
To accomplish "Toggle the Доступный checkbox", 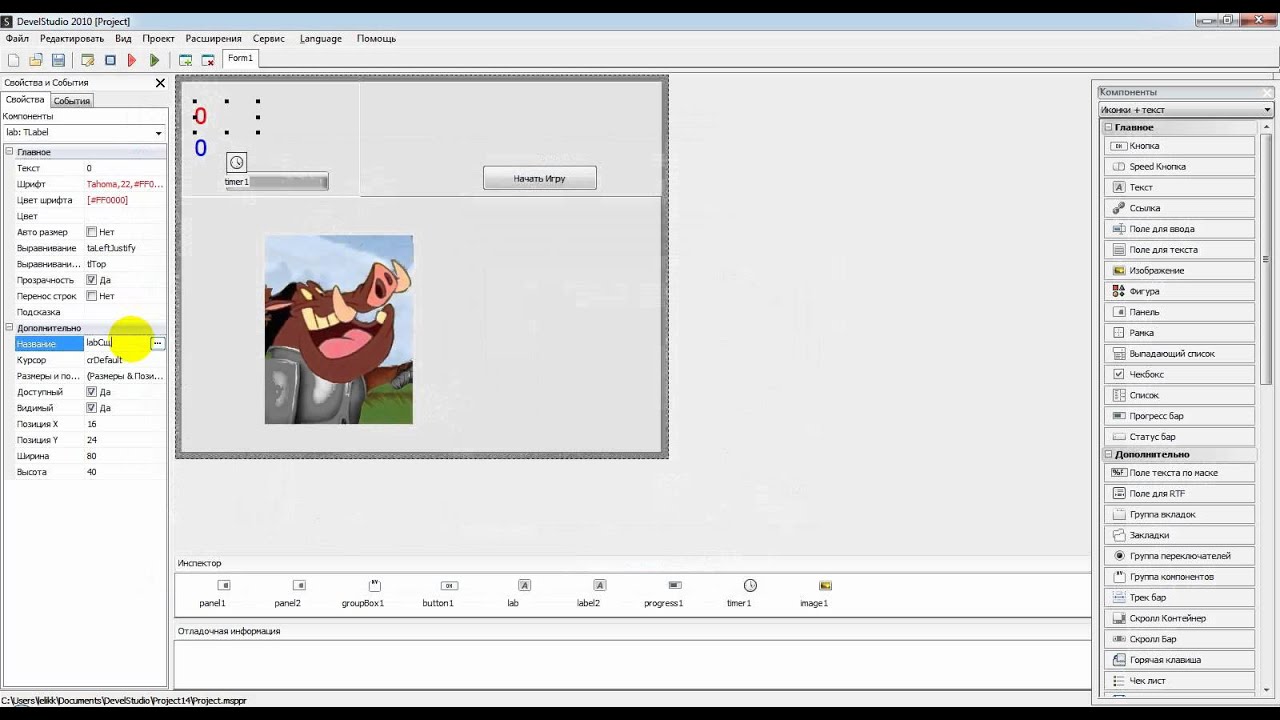I will tap(92, 392).
